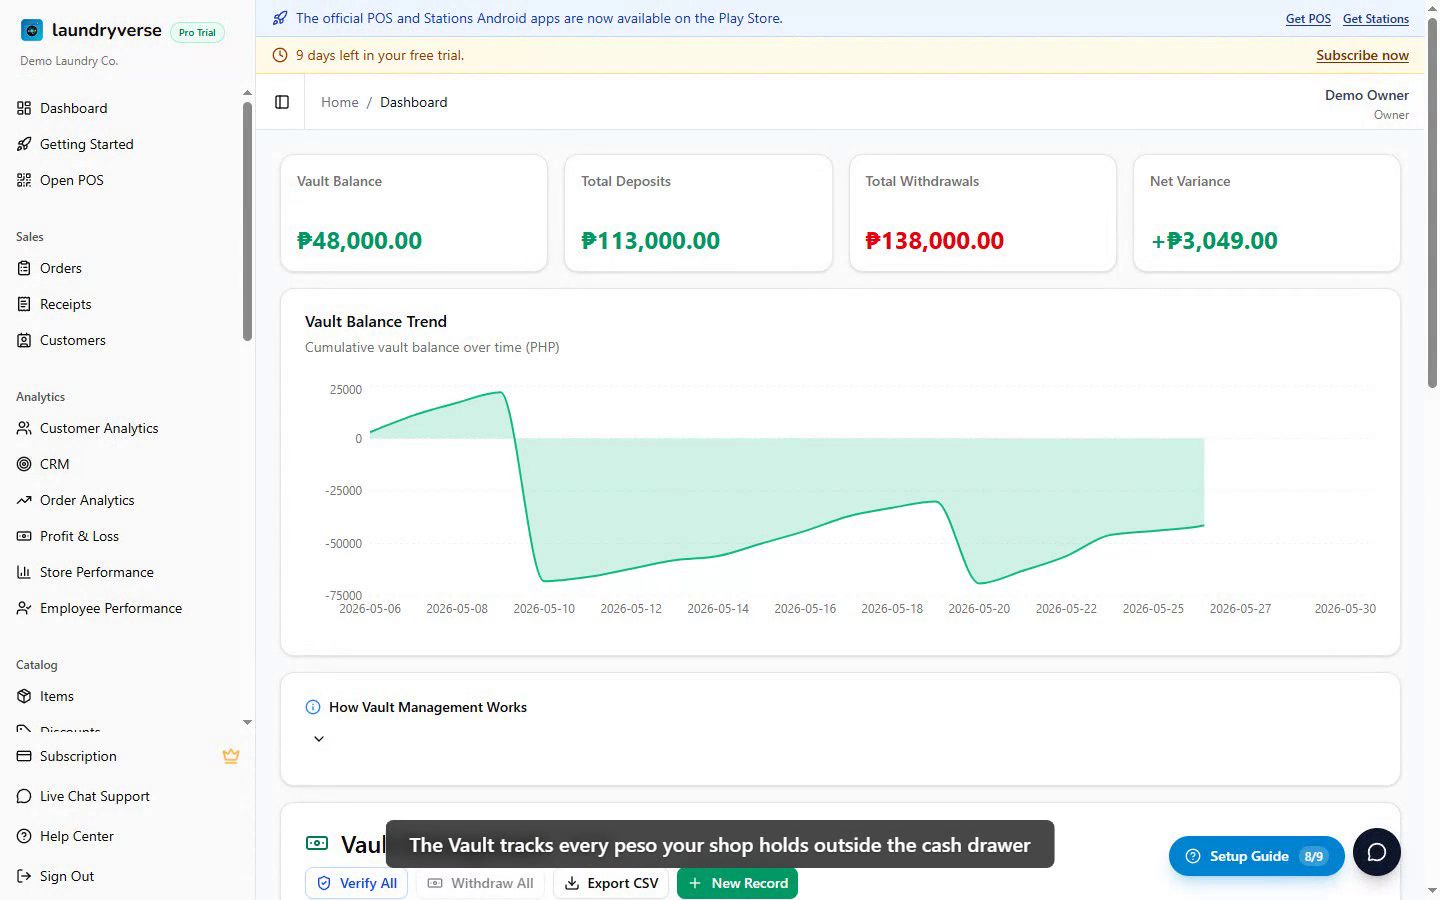Click the Dashboard grid icon in sidebar
The width and height of the screenshot is (1440, 900).
tap(24, 108)
